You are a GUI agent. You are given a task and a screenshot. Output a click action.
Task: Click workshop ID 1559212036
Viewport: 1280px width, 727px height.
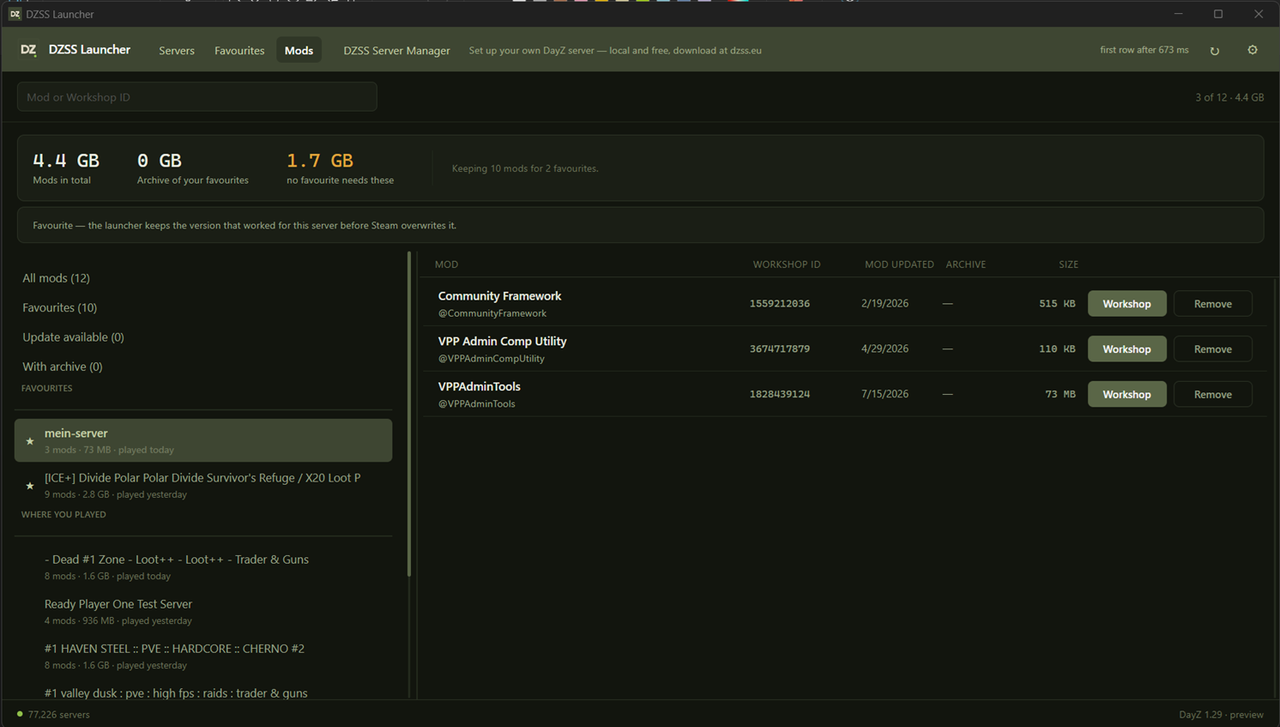tap(780, 304)
